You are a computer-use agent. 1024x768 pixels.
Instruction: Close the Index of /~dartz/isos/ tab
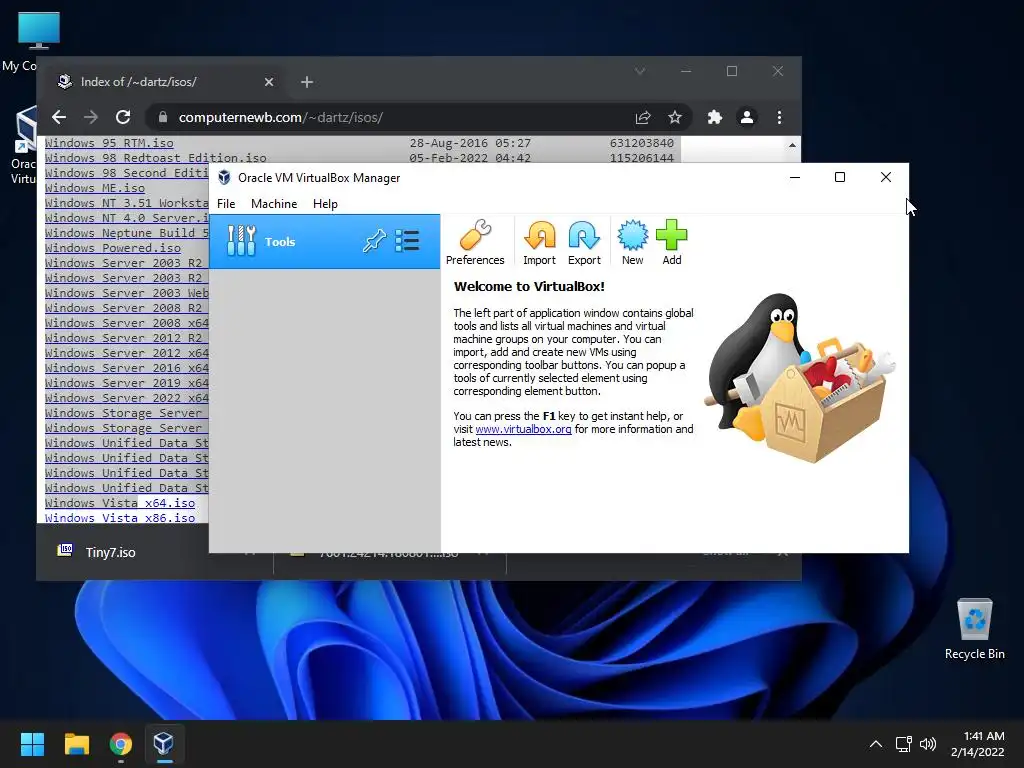tap(268, 82)
